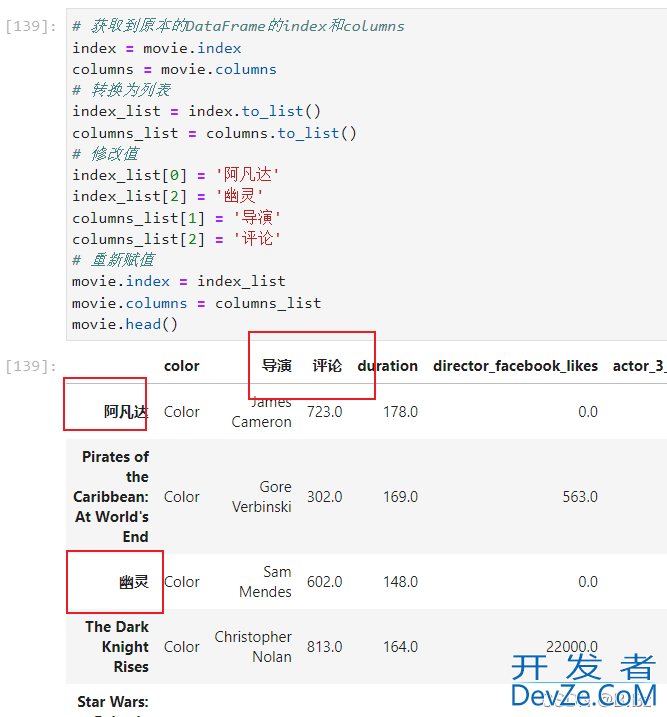Viewport: 667px width, 717px height.
Task: Click the 'color' column header
Action: [181, 366]
